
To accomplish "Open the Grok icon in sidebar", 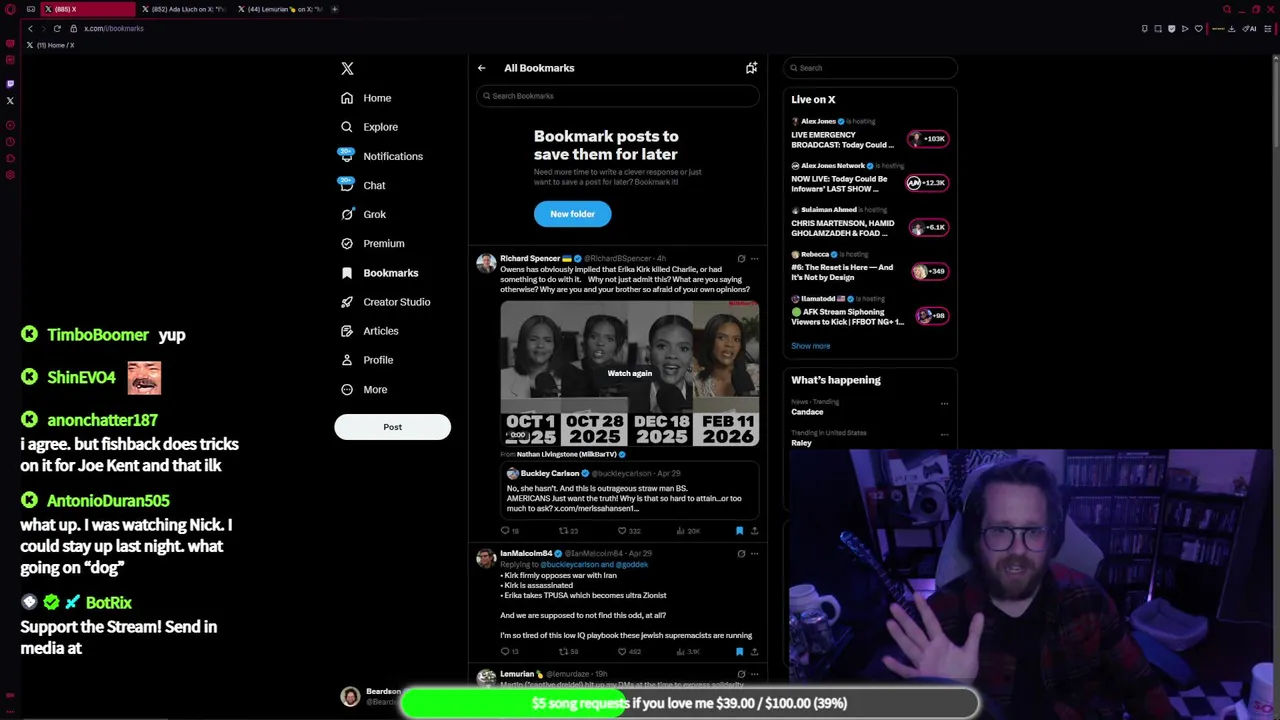I will (347, 214).
